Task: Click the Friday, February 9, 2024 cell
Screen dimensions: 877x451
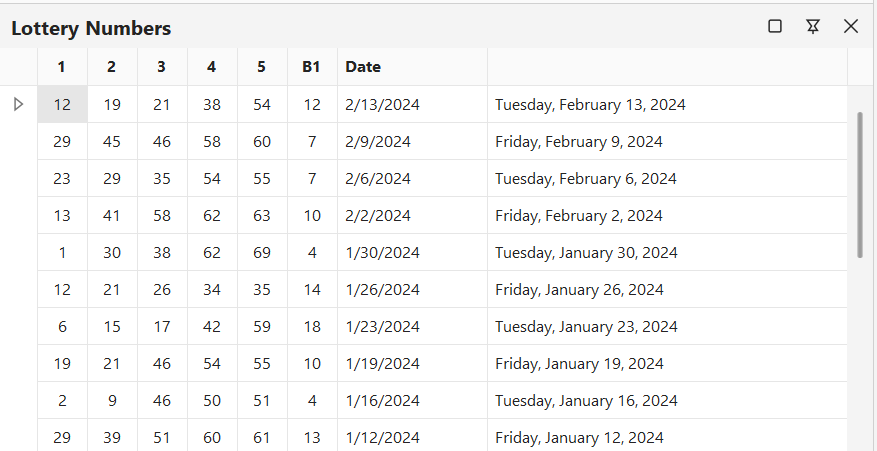Action: pyautogui.click(x=579, y=141)
